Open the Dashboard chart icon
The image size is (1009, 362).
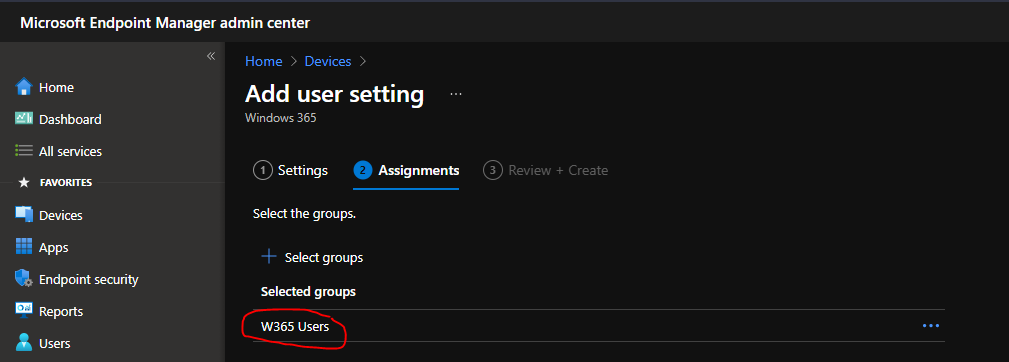click(24, 119)
